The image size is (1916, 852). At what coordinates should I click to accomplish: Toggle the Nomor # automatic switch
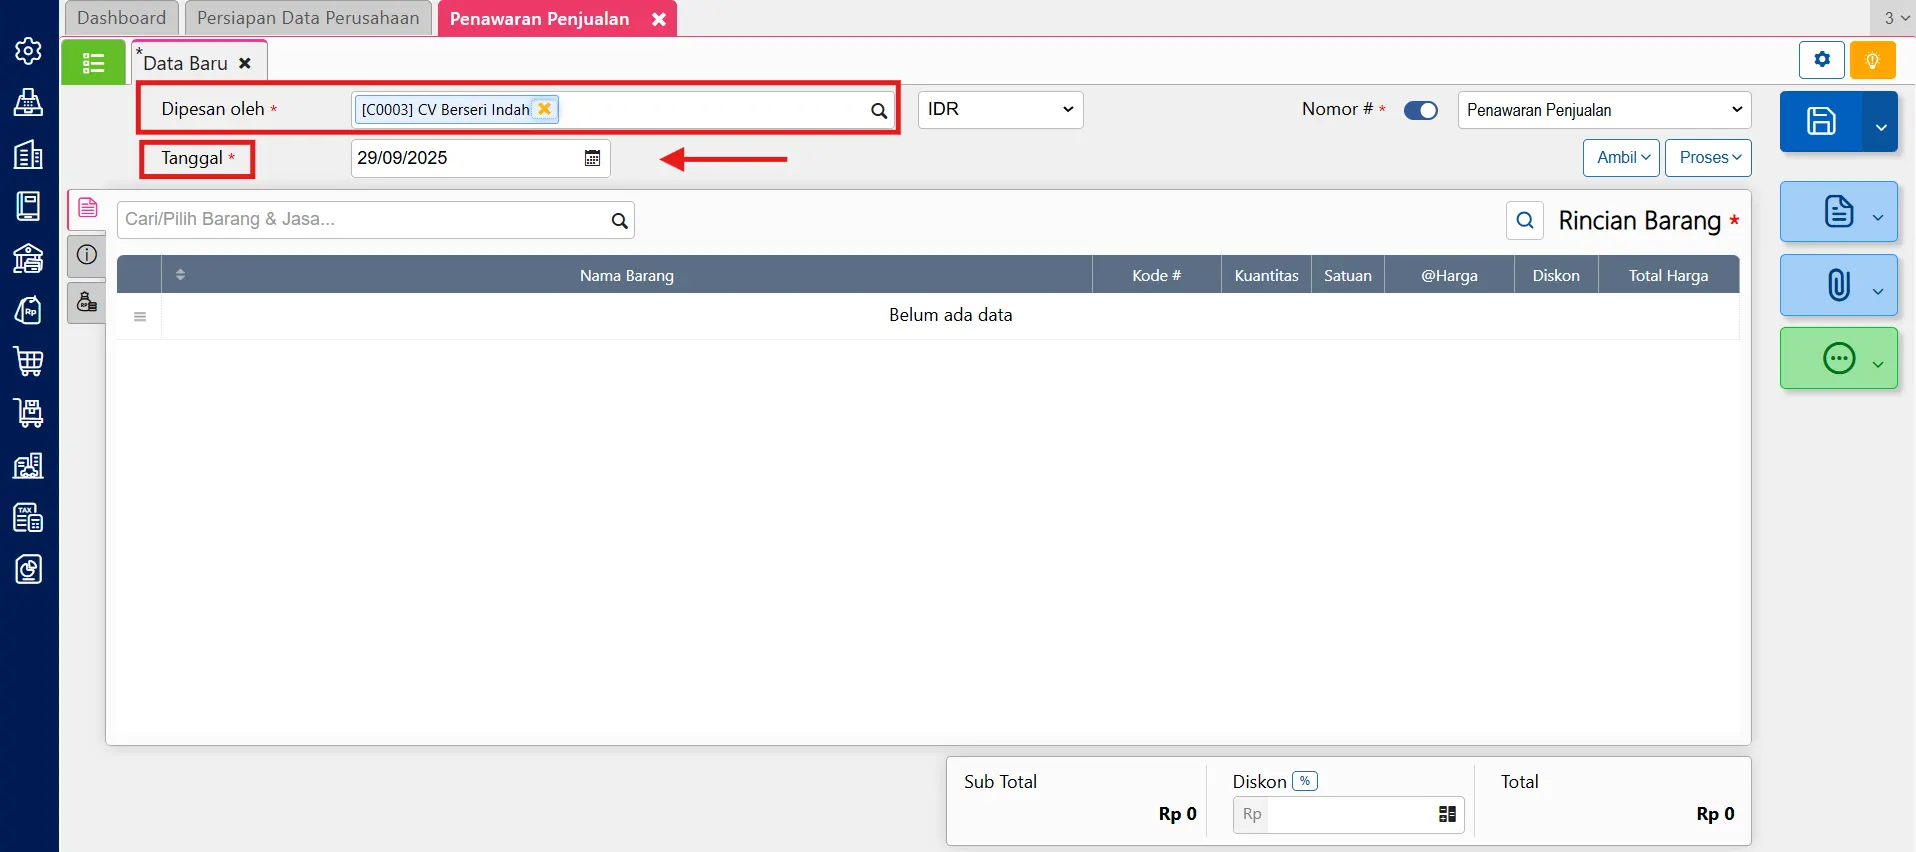[x=1420, y=111]
